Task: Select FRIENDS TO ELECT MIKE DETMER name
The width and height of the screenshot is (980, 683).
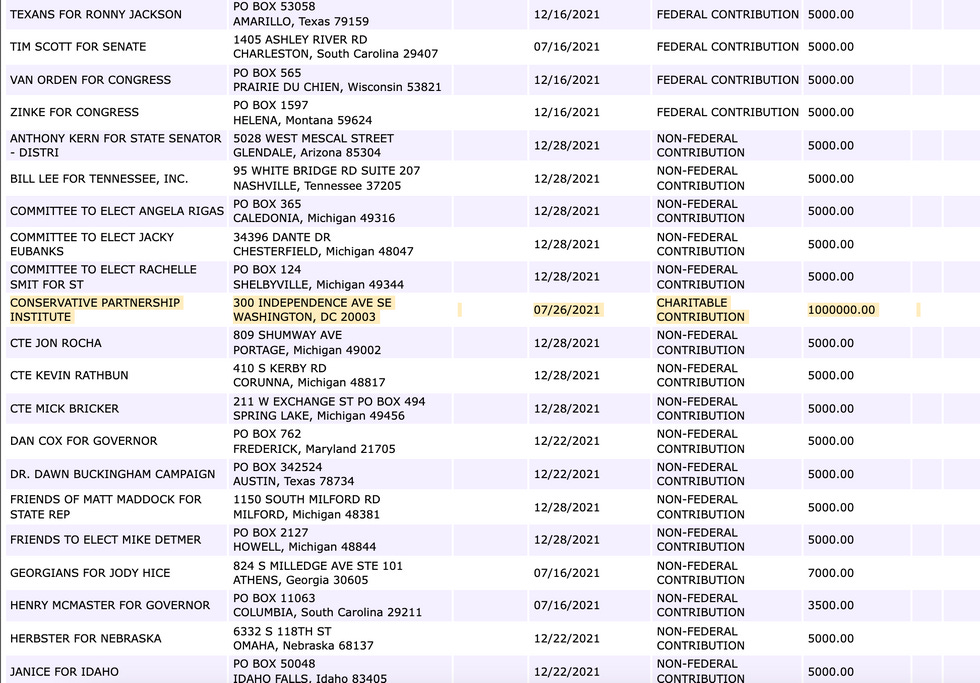Action: coord(106,540)
